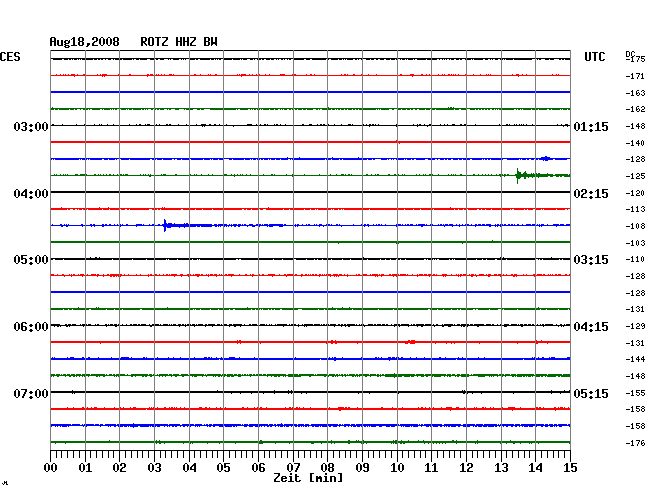This screenshot has height=494, width=650.
Task: Select the '04:15' UTC time label
Action: 591,327
